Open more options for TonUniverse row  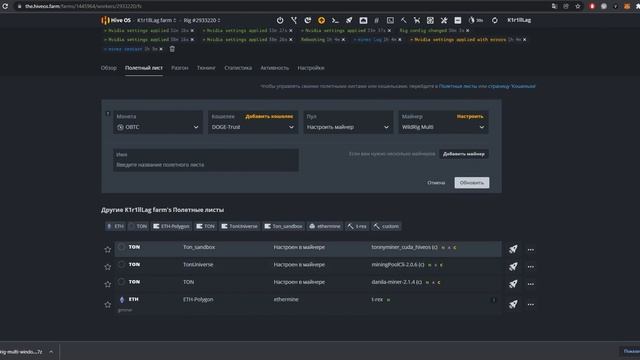tap(531, 267)
